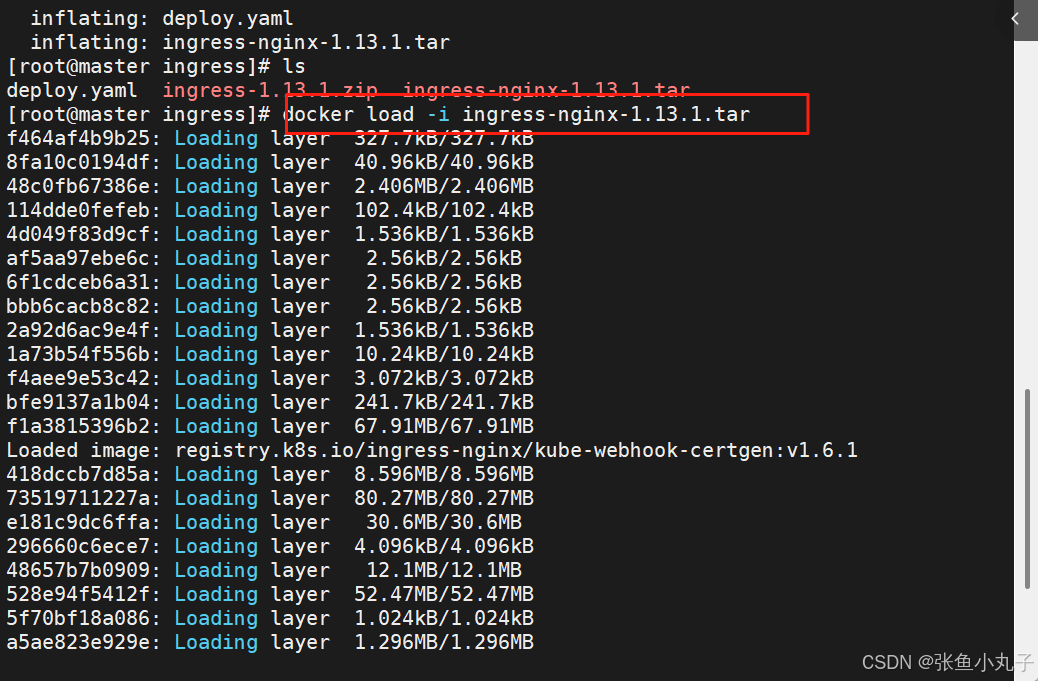
Task: Click layer ID '528e94f5412f'
Action: [x=78, y=594]
